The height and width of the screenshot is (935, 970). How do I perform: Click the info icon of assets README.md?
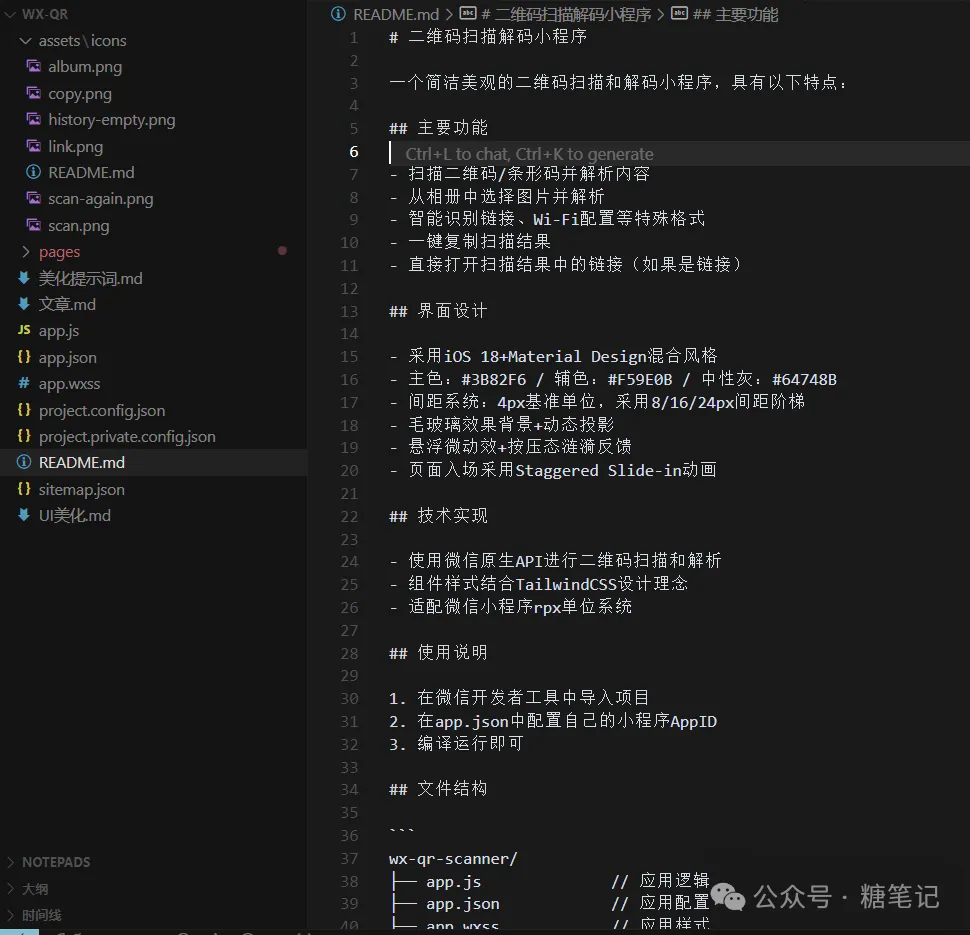34,172
